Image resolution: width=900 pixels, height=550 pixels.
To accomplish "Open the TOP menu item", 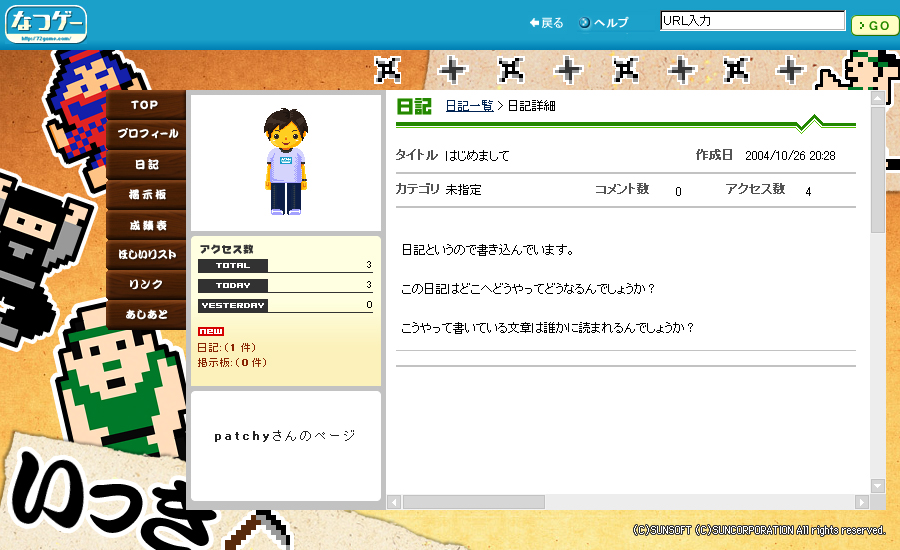I will tap(146, 105).
